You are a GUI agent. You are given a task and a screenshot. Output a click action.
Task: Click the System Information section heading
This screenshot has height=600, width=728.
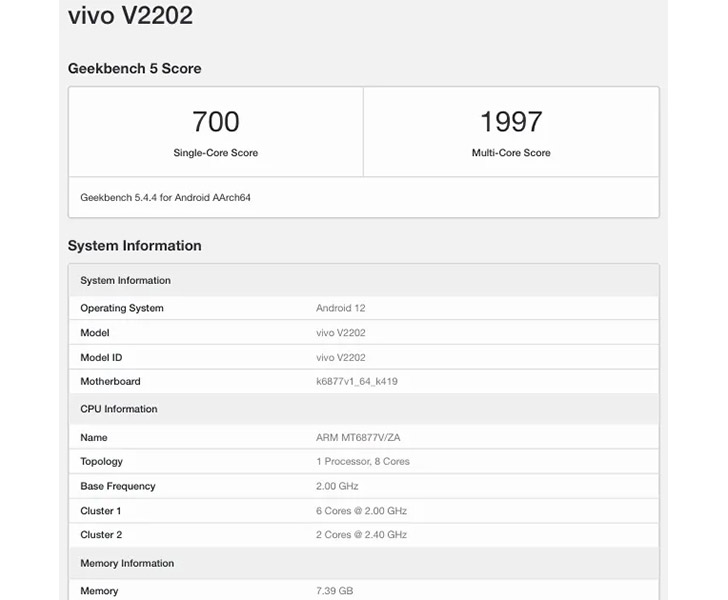tap(135, 245)
